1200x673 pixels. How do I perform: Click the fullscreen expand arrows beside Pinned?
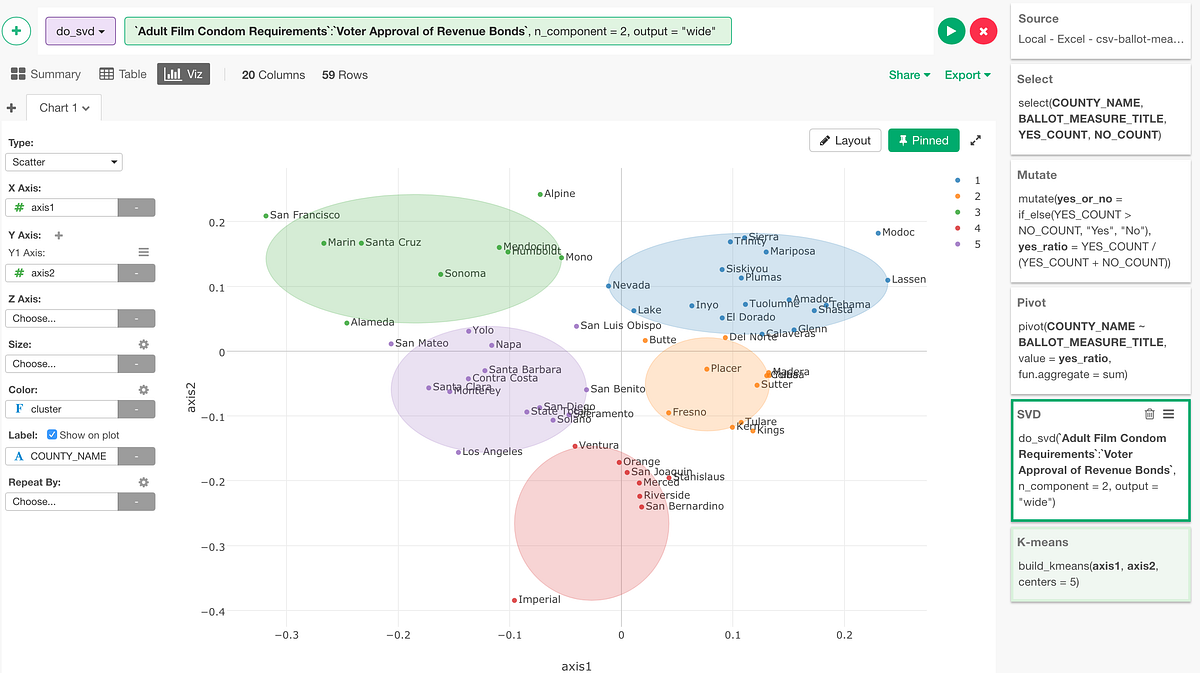point(977,140)
